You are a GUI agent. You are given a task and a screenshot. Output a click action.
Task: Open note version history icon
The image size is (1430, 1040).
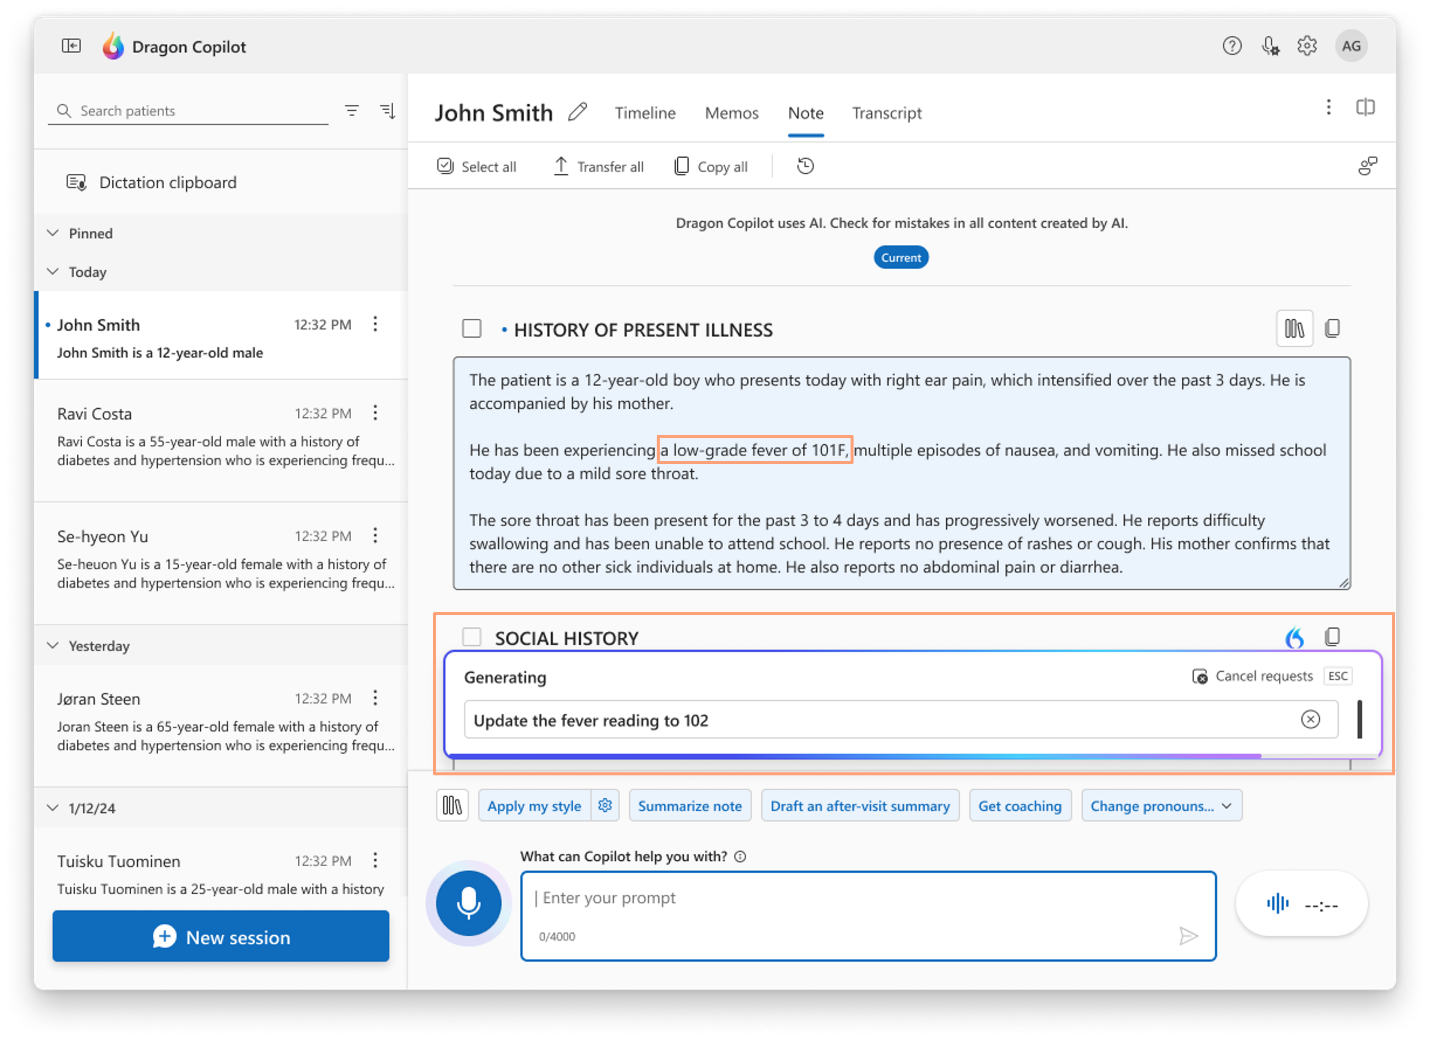(x=805, y=166)
